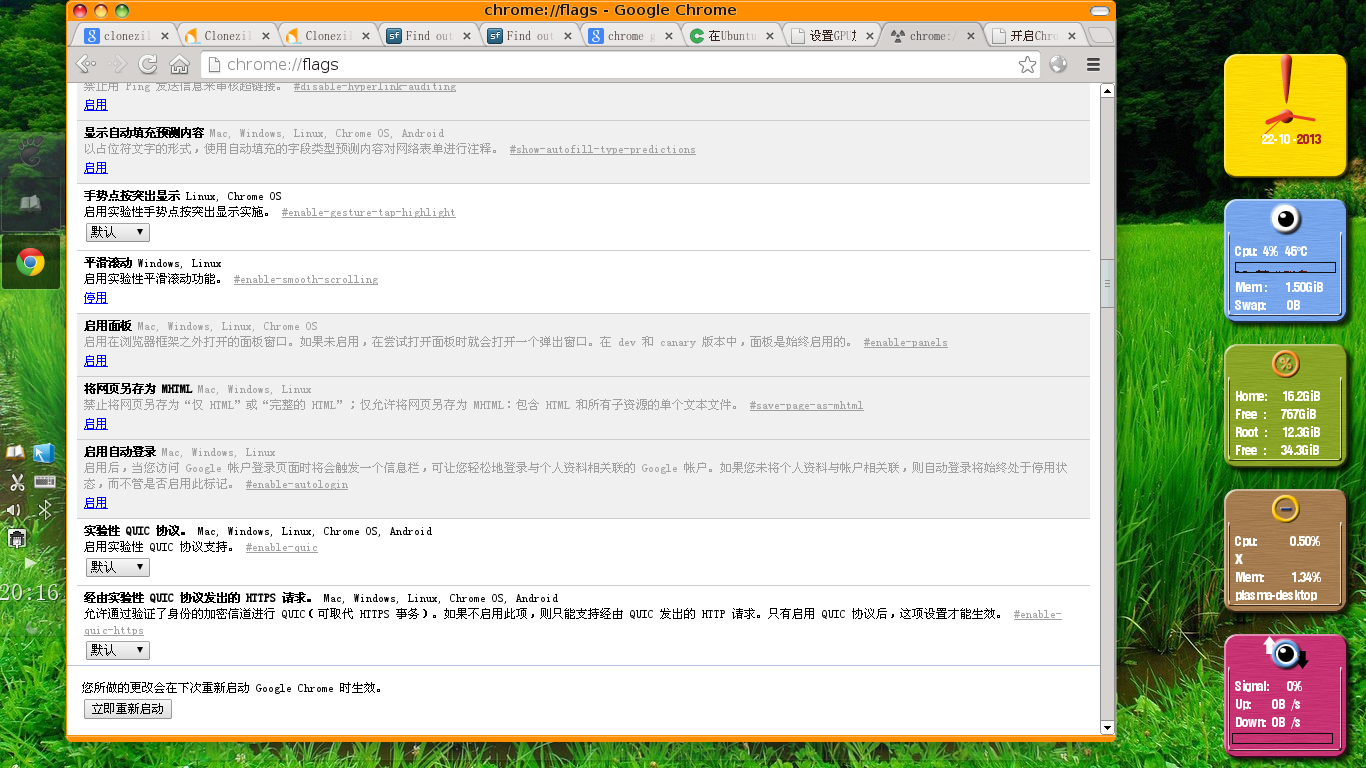Follow #enable-quic anchor link
The height and width of the screenshot is (768, 1366).
click(281, 548)
